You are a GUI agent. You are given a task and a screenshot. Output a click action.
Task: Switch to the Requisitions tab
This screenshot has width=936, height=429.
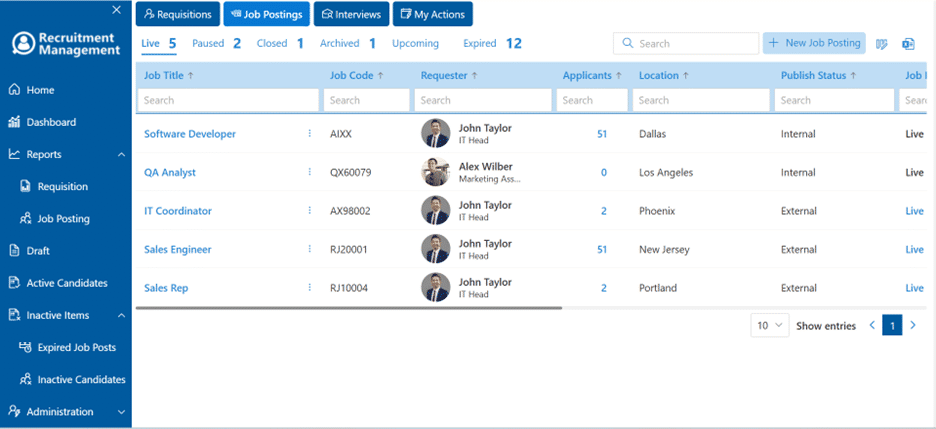click(178, 14)
